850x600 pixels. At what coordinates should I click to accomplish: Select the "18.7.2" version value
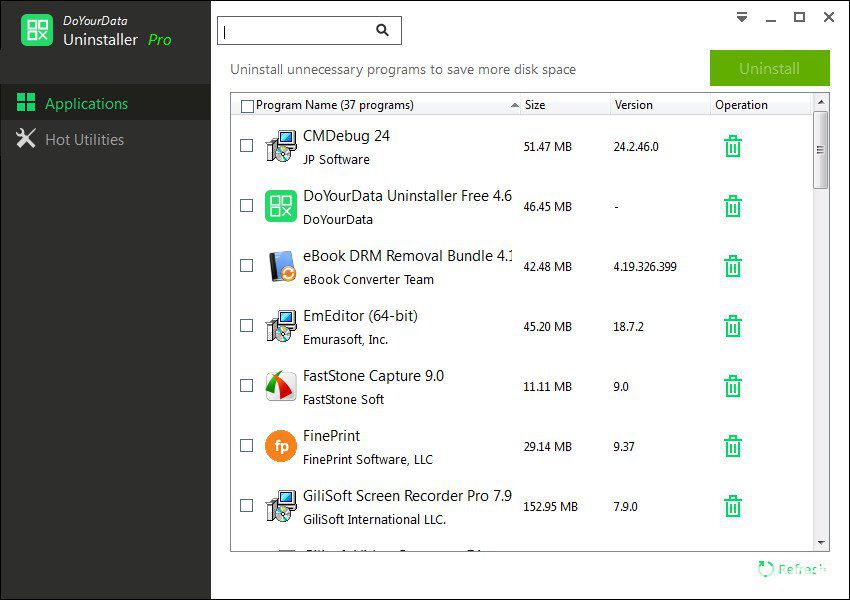point(628,327)
